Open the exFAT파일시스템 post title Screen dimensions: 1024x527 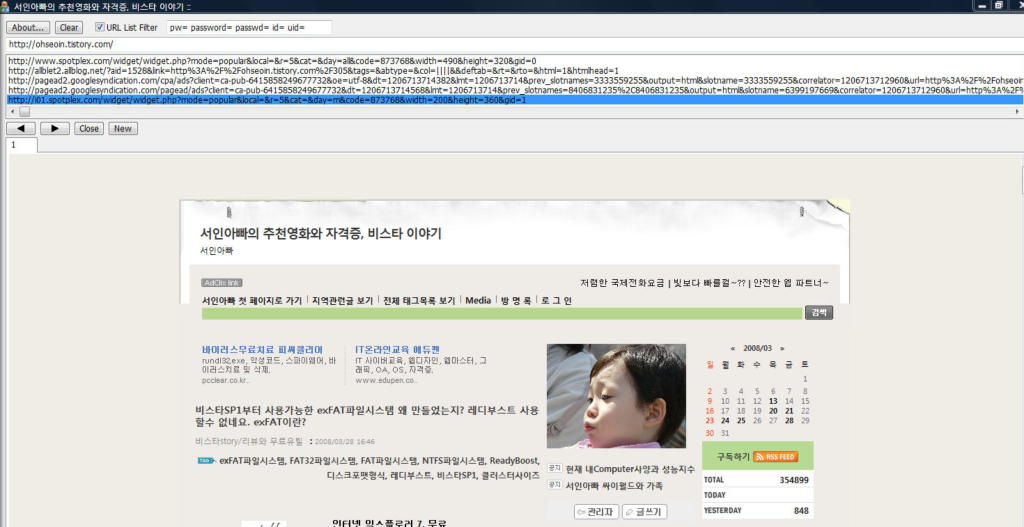(368, 416)
